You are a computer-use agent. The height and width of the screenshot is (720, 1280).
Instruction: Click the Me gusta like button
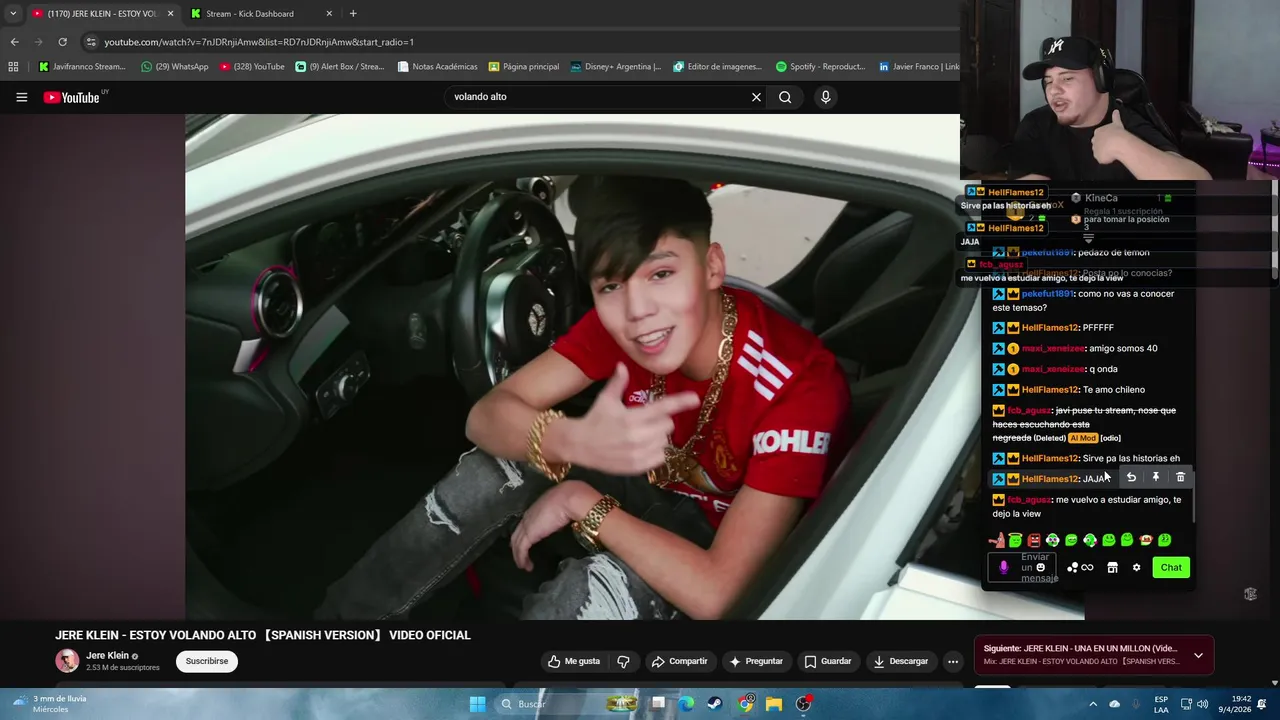coord(574,661)
